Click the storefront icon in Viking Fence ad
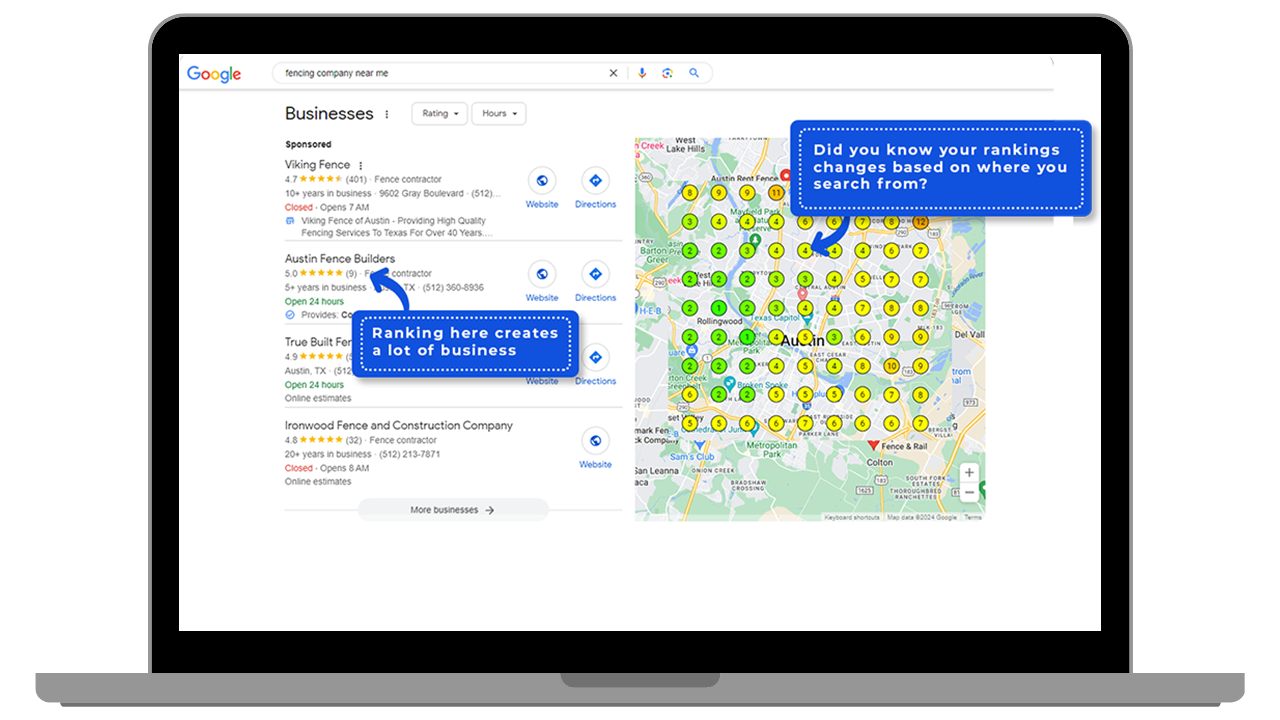 289,220
